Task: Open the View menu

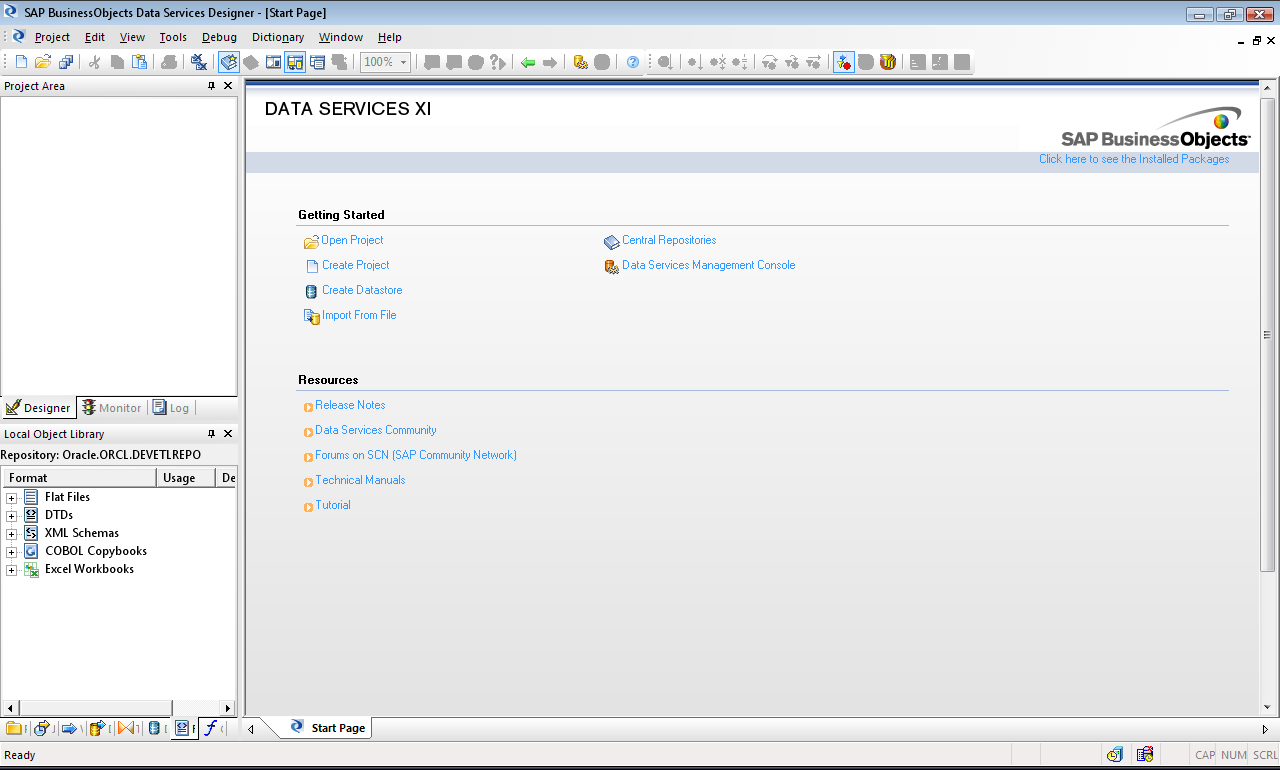Action: click(x=132, y=37)
